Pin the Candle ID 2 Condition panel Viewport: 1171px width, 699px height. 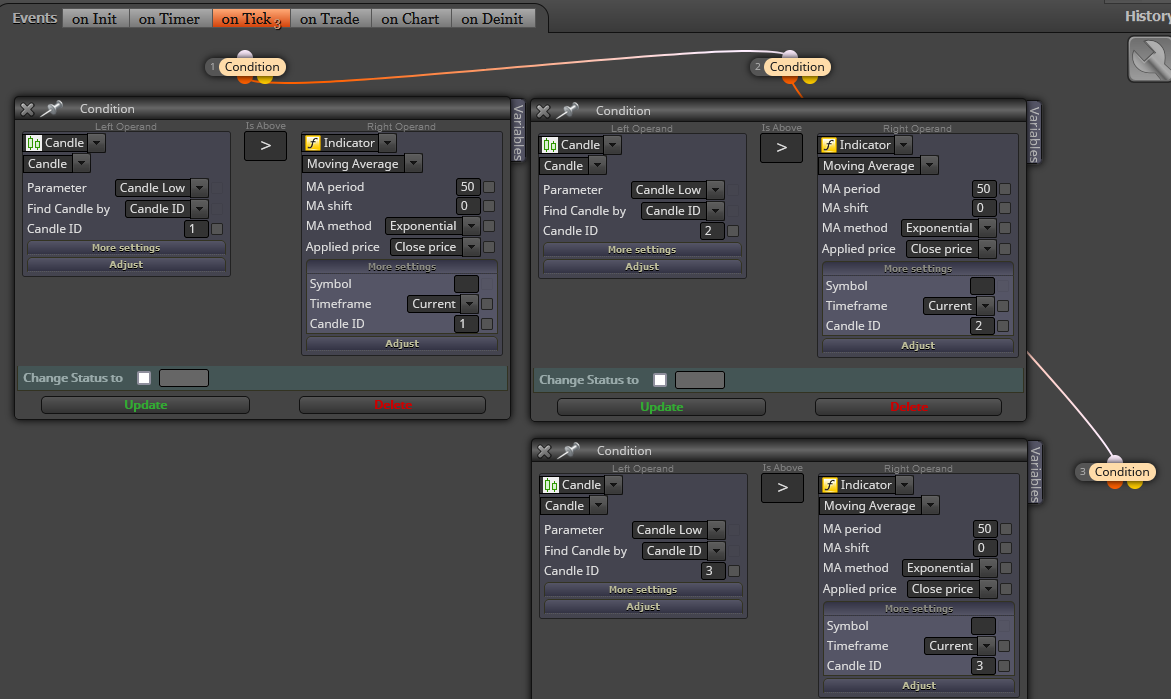pyautogui.click(x=567, y=111)
